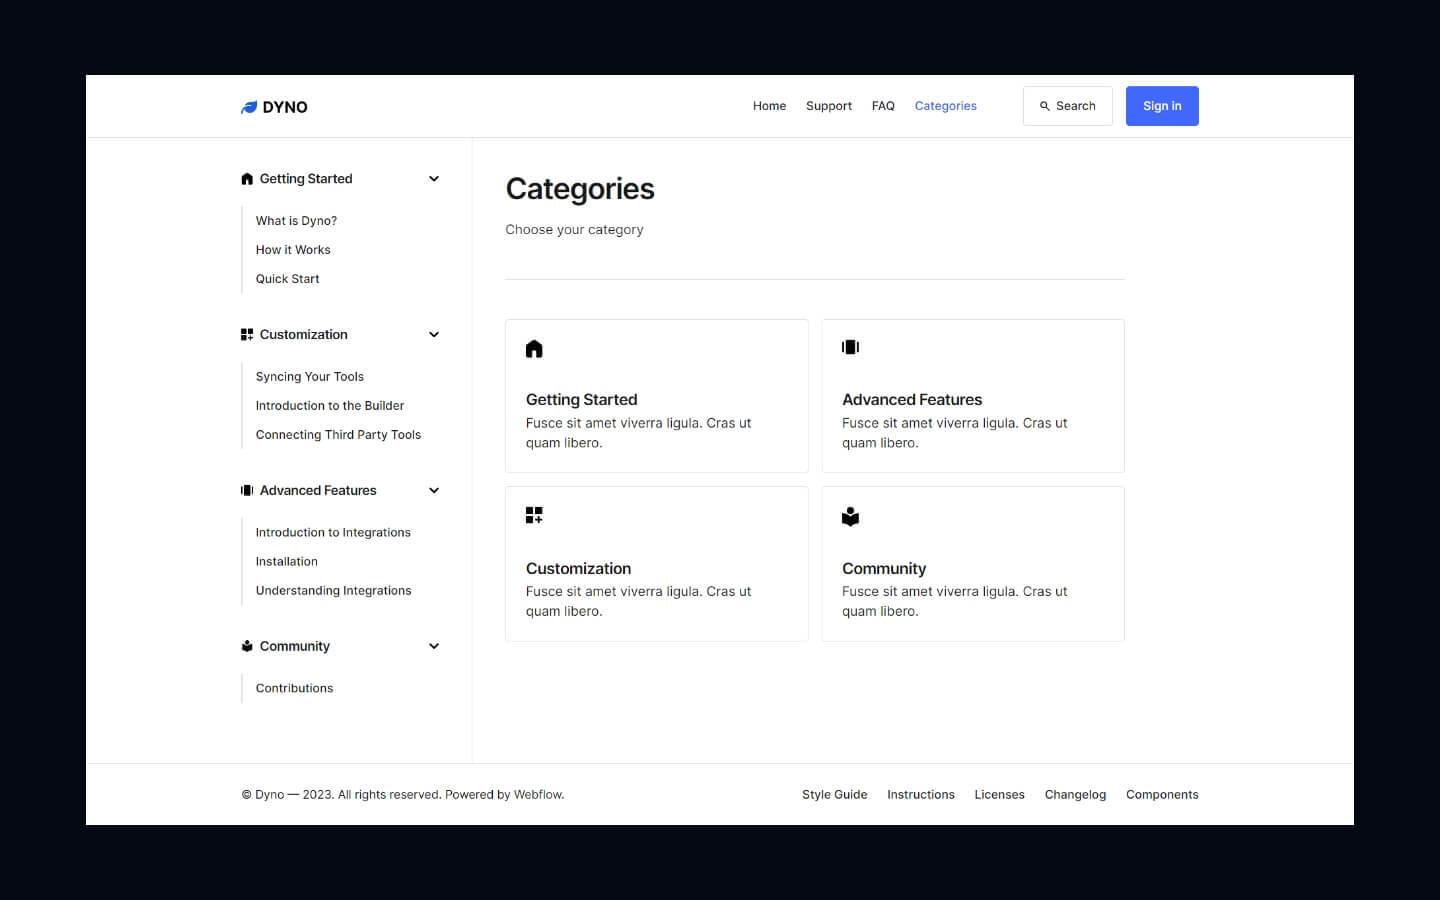Click the Dyno logo icon in the navbar
This screenshot has width=1440, height=900.
[249, 106]
